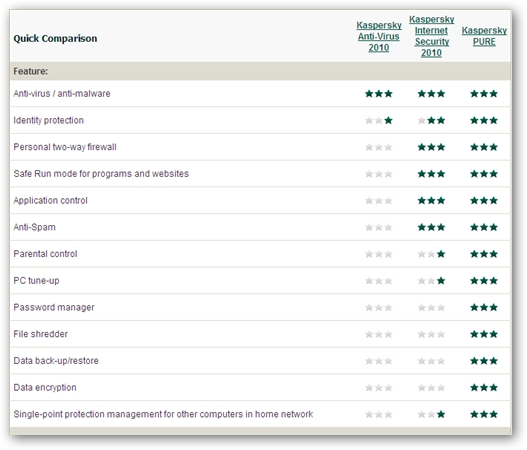This screenshot has height=450, width=527.
Task: Click the Feature: section header bar
Action: [260, 71]
